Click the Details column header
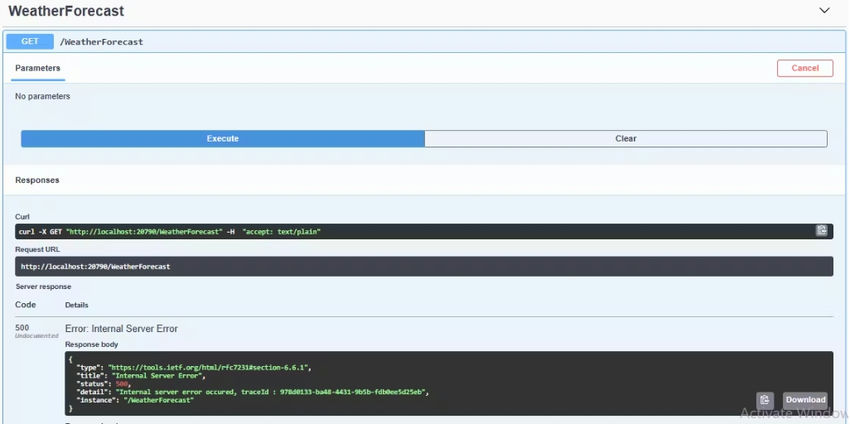The image size is (850, 424). pyautogui.click(x=76, y=305)
